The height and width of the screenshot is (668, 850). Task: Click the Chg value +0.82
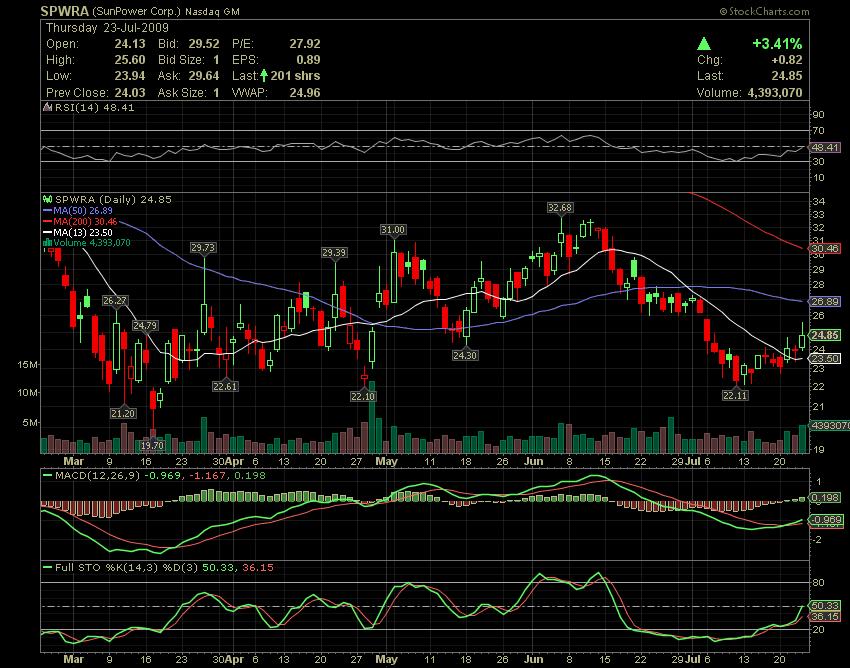787,60
